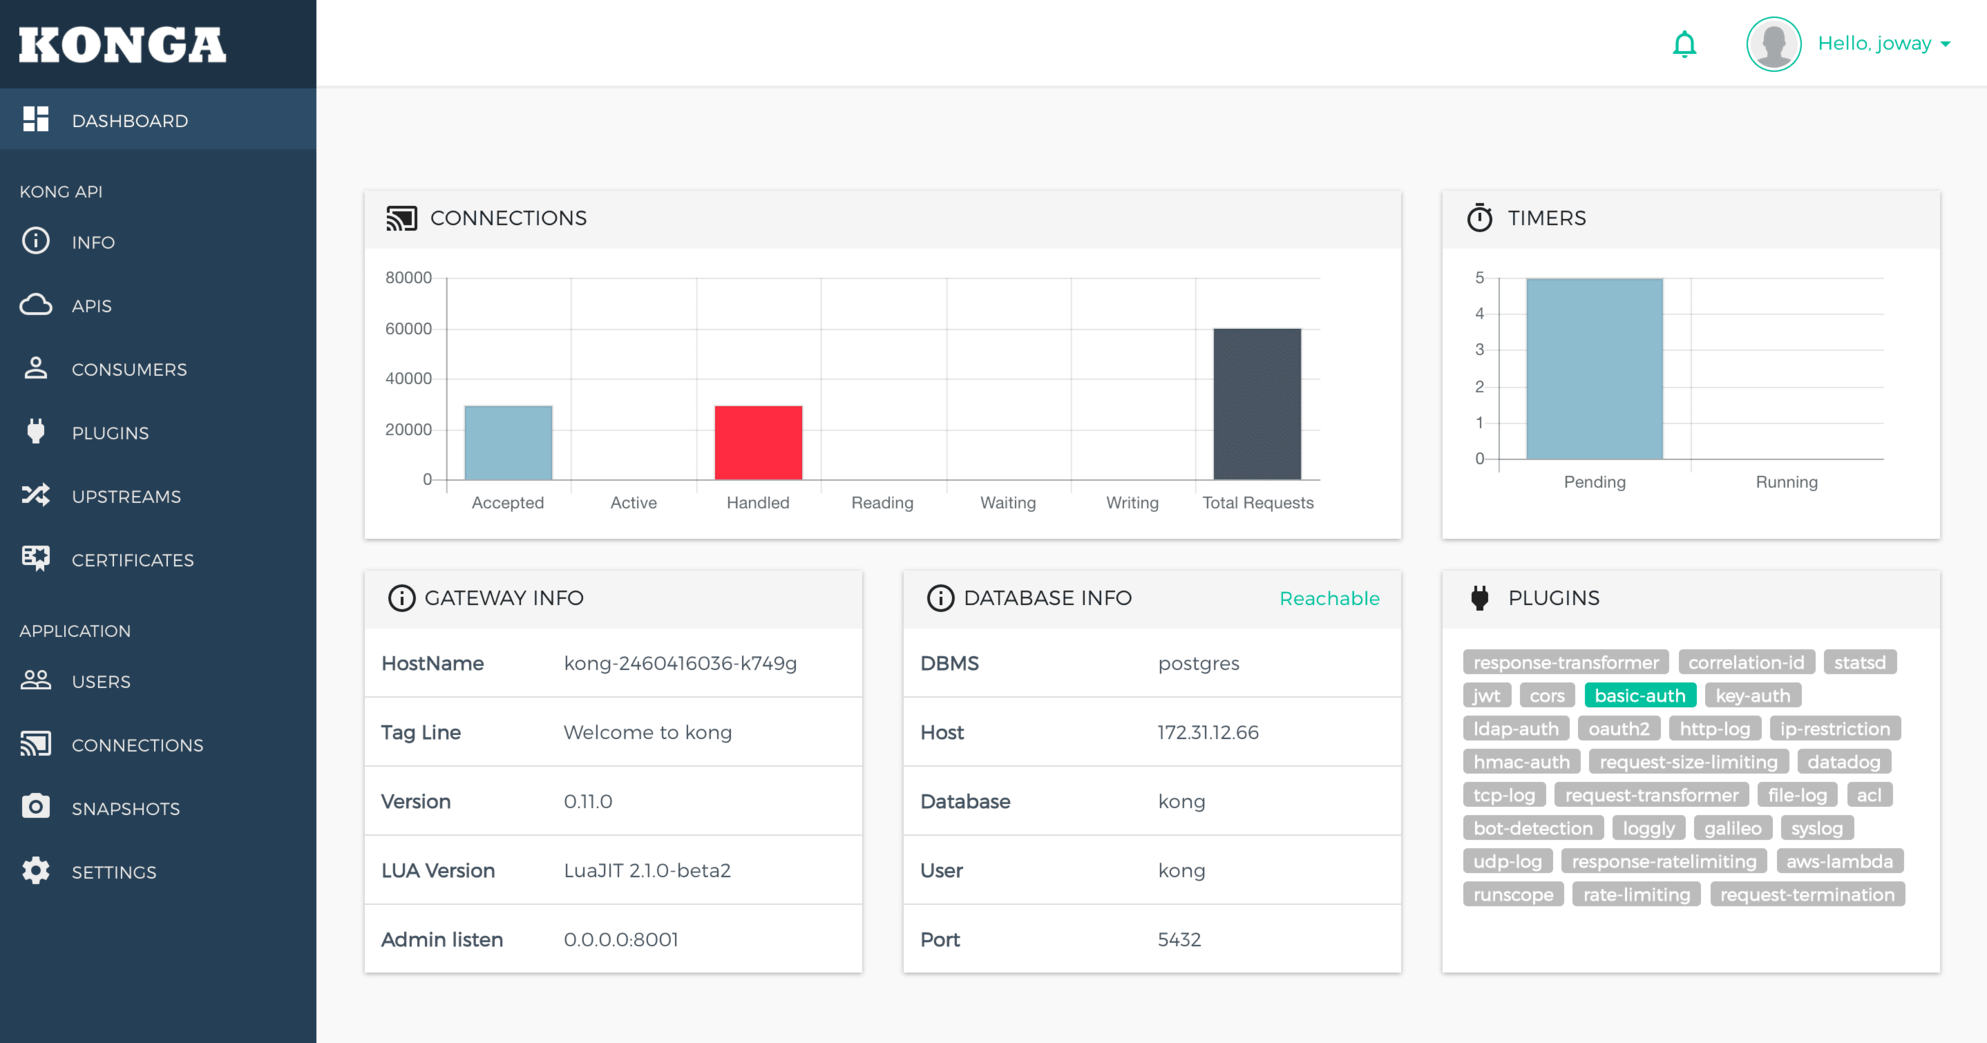Click the Users people icon
Viewport: 1987px width, 1043px height.
coord(36,680)
